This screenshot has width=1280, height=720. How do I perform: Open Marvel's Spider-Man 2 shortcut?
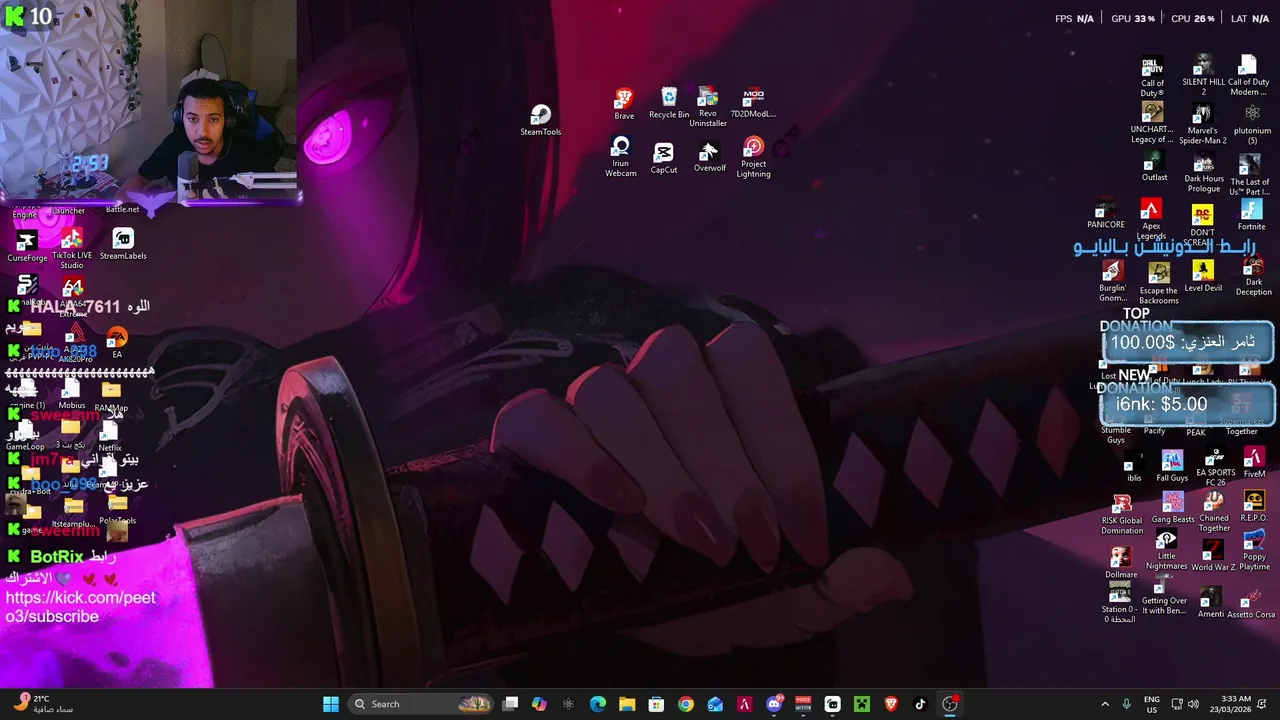(1202, 123)
